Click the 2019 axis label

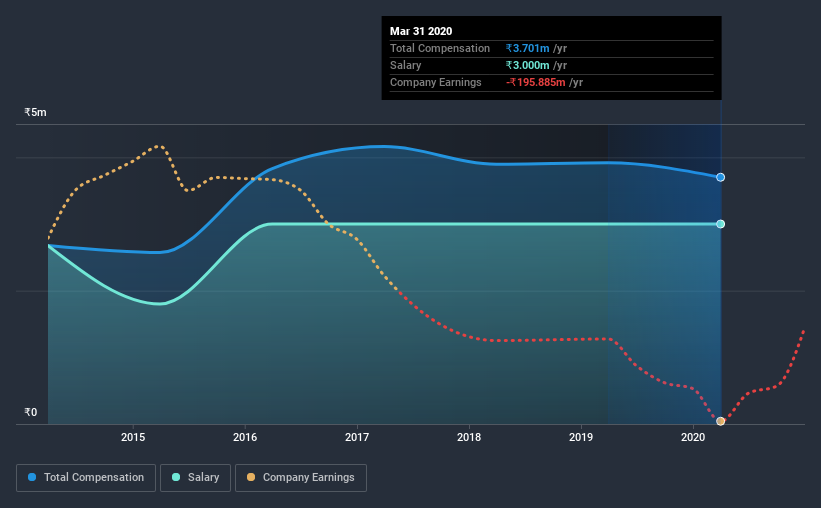click(x=581, y=437)
